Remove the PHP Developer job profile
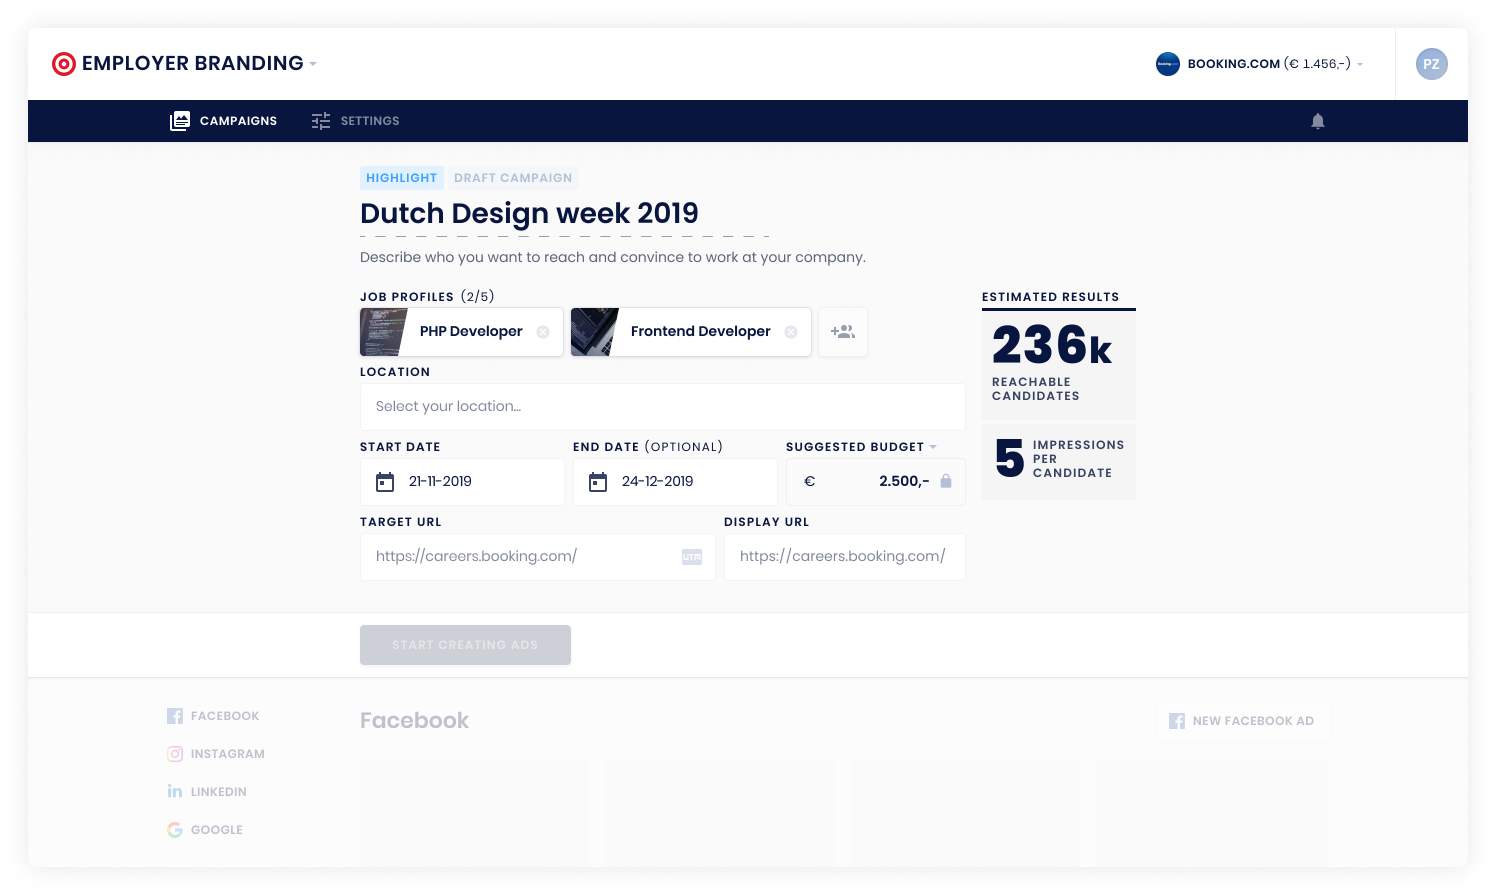The image size is (1496, 895). point(543,332)
